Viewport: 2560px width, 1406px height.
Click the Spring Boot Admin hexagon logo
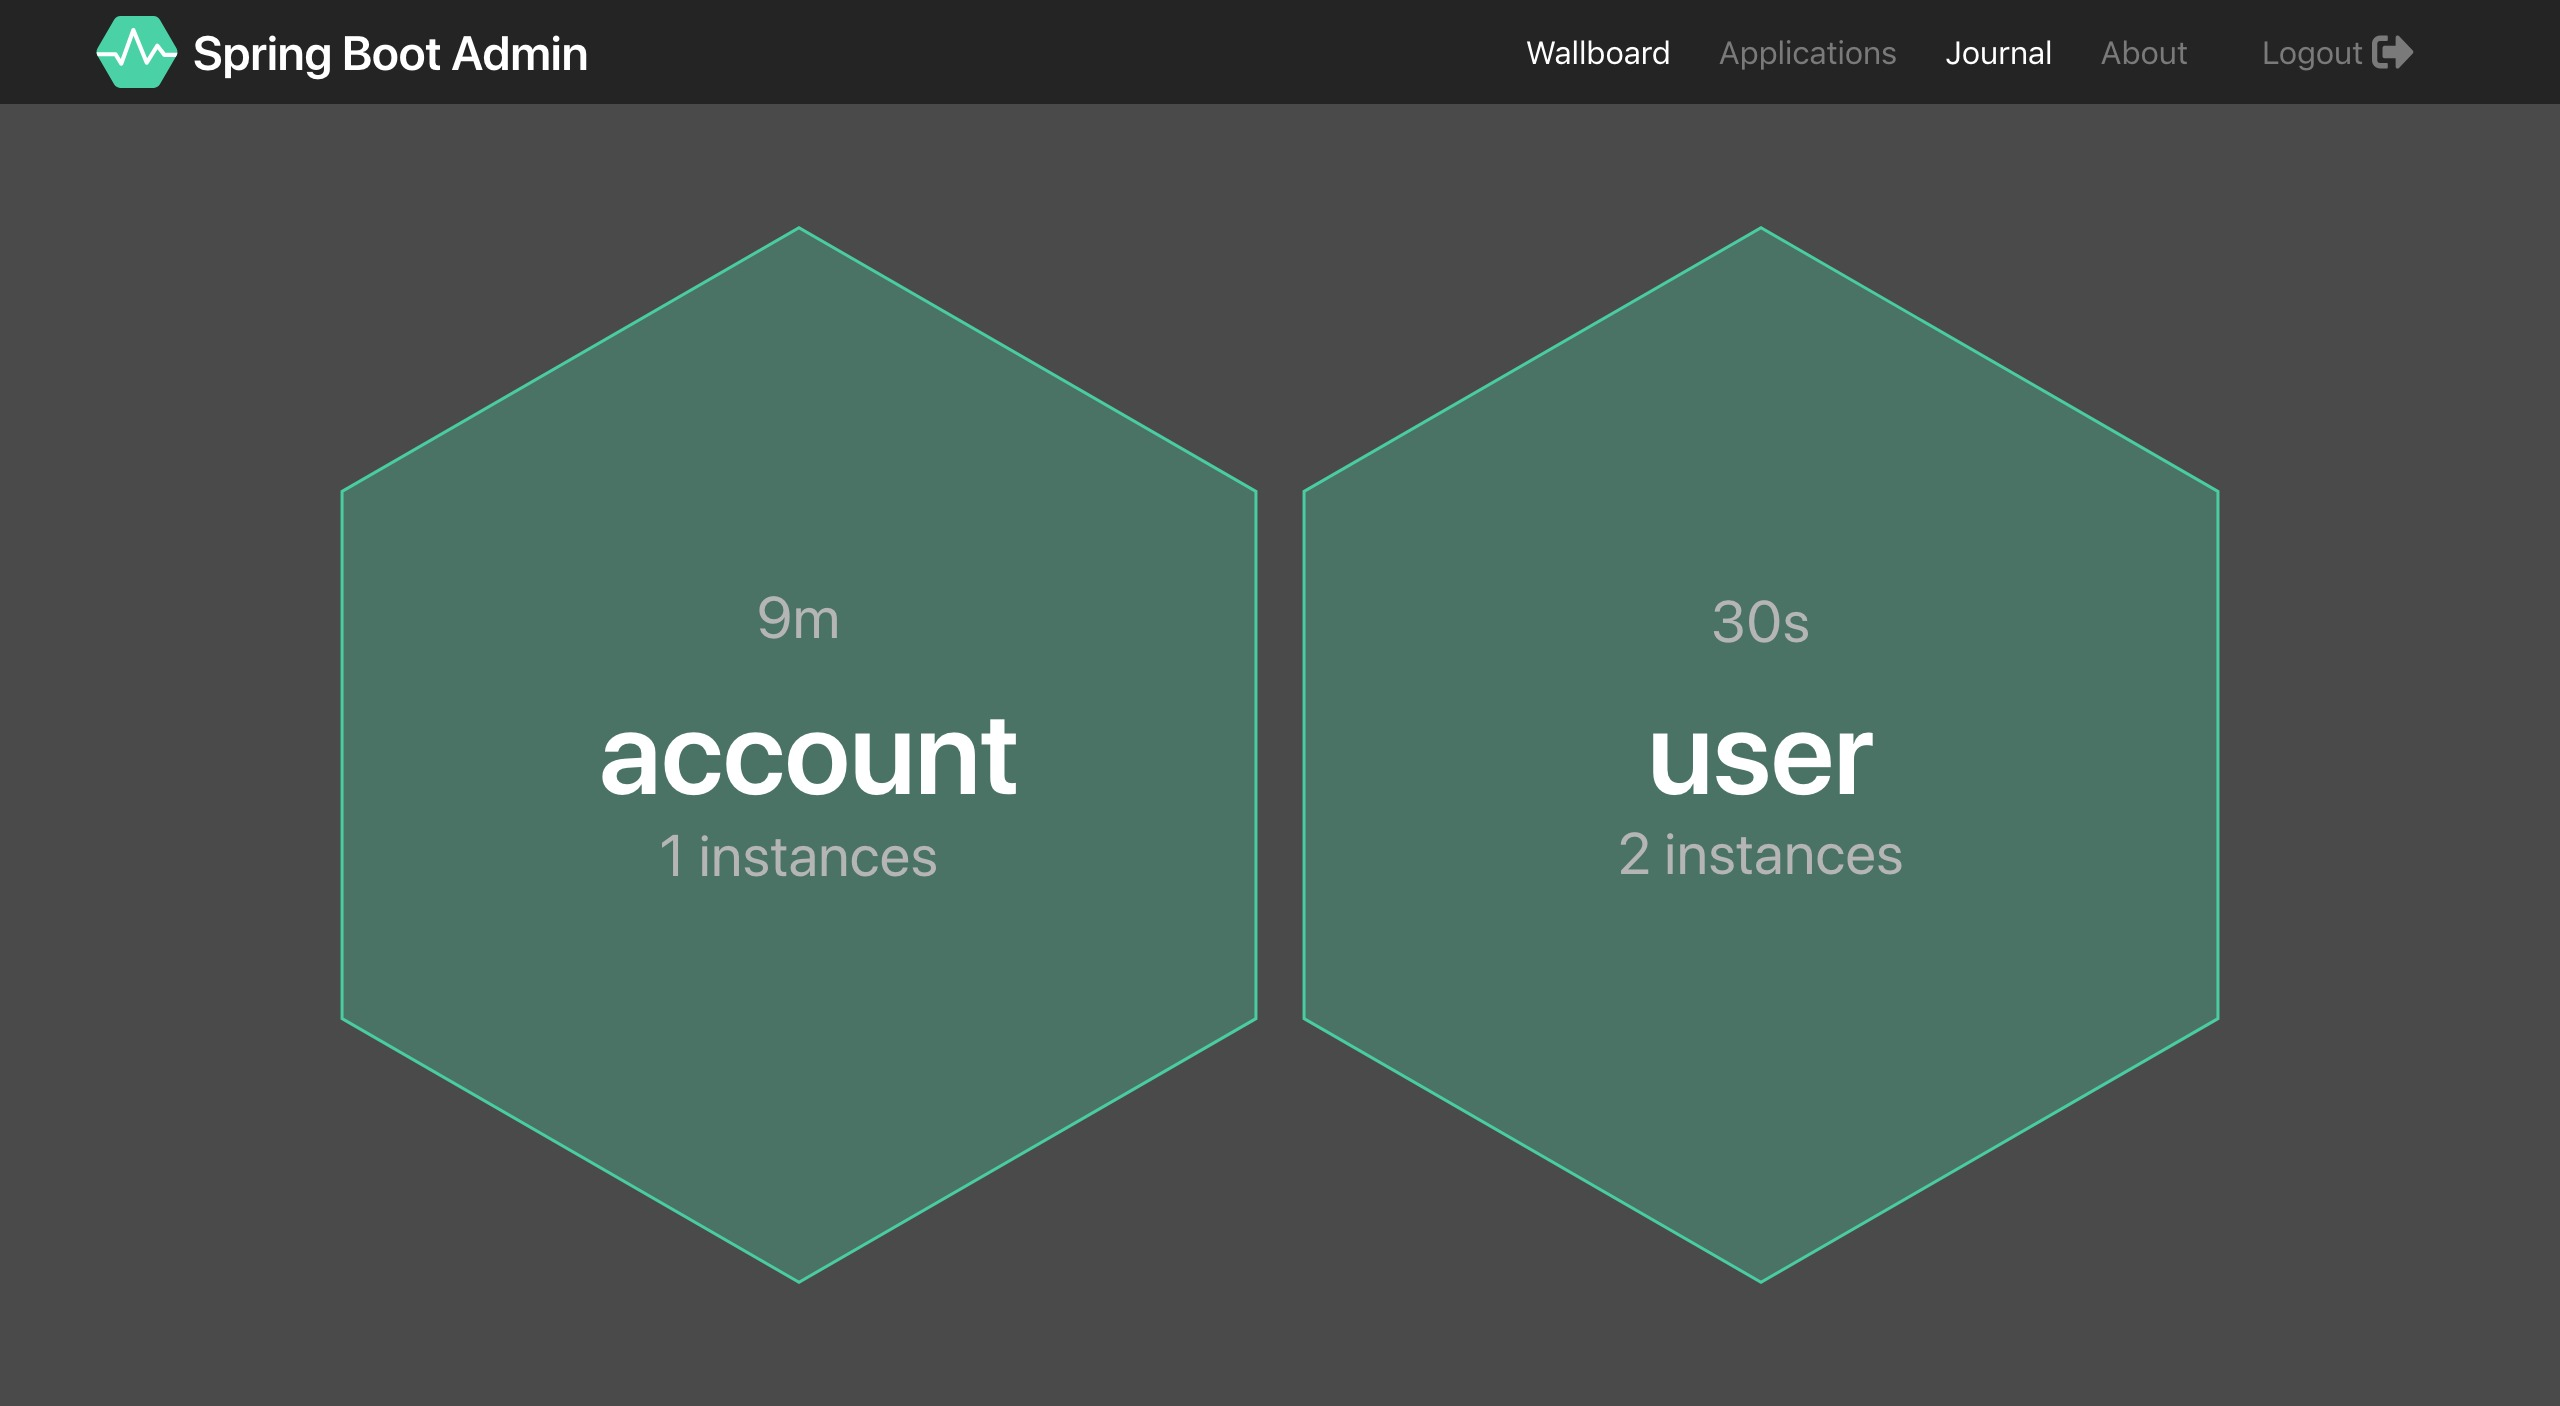click(136, 52)
